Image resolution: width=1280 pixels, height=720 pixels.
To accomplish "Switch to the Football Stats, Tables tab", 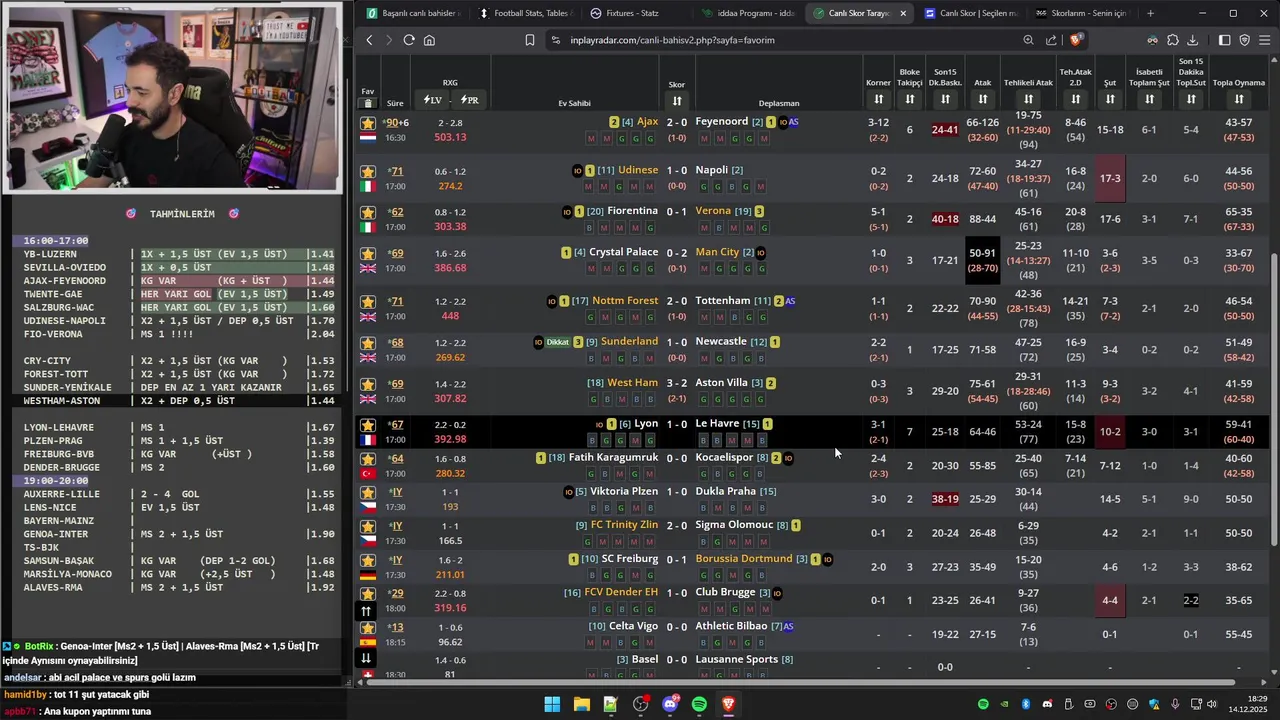I will (x=525, y=13).
